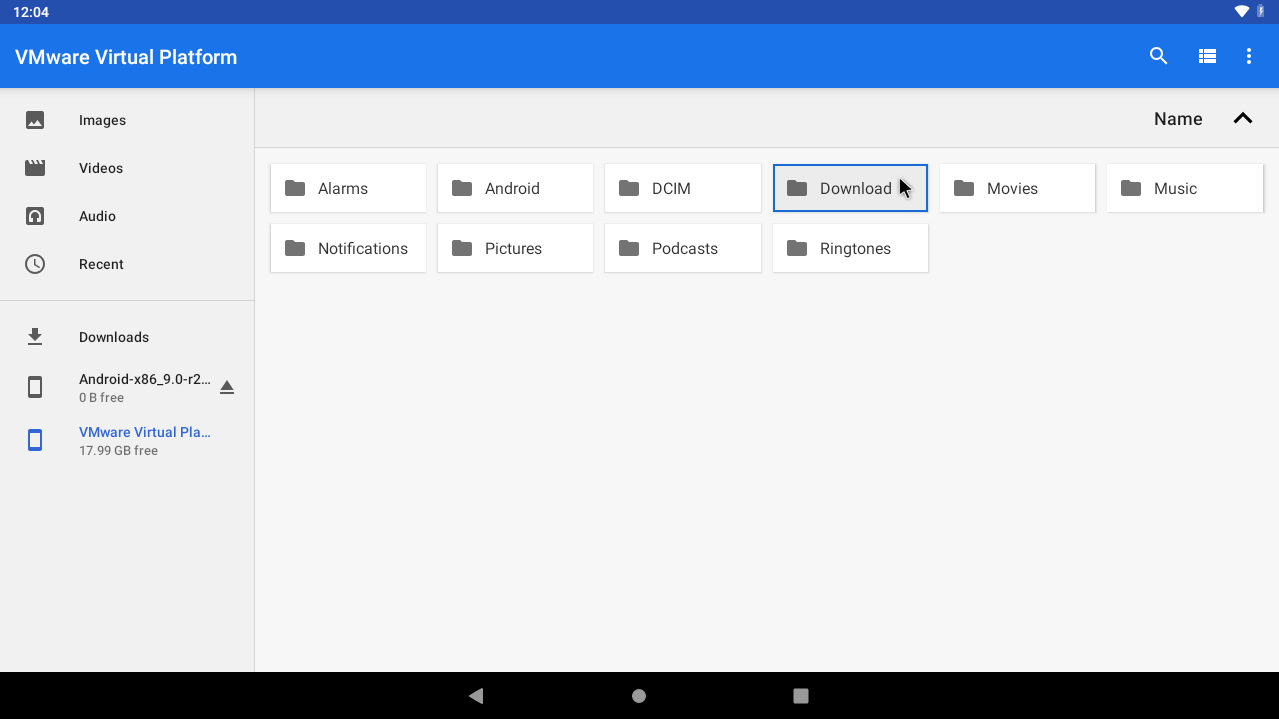The height and width of the screenshot is (719, 1279).
Task: Open the Alarms folder
Action: [348, 188]
